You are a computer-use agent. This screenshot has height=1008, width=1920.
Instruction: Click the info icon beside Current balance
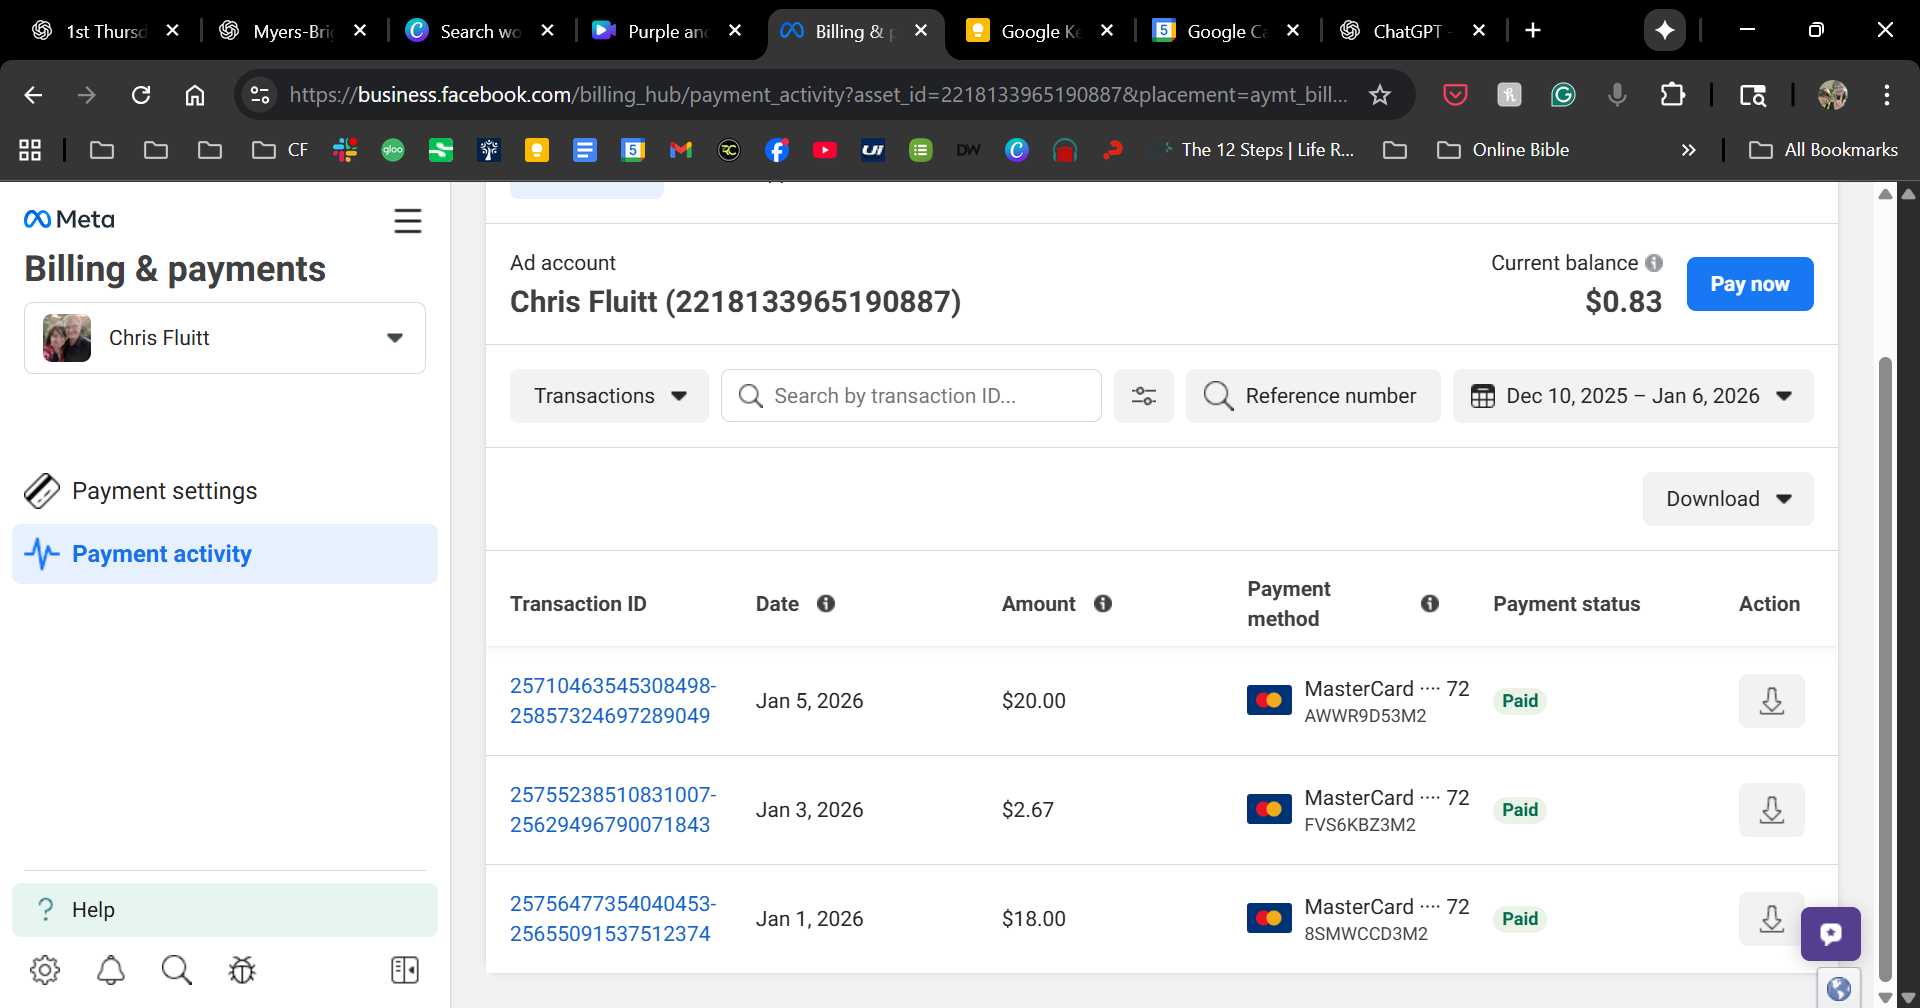pyautogui.click(x=1654, y=263)
